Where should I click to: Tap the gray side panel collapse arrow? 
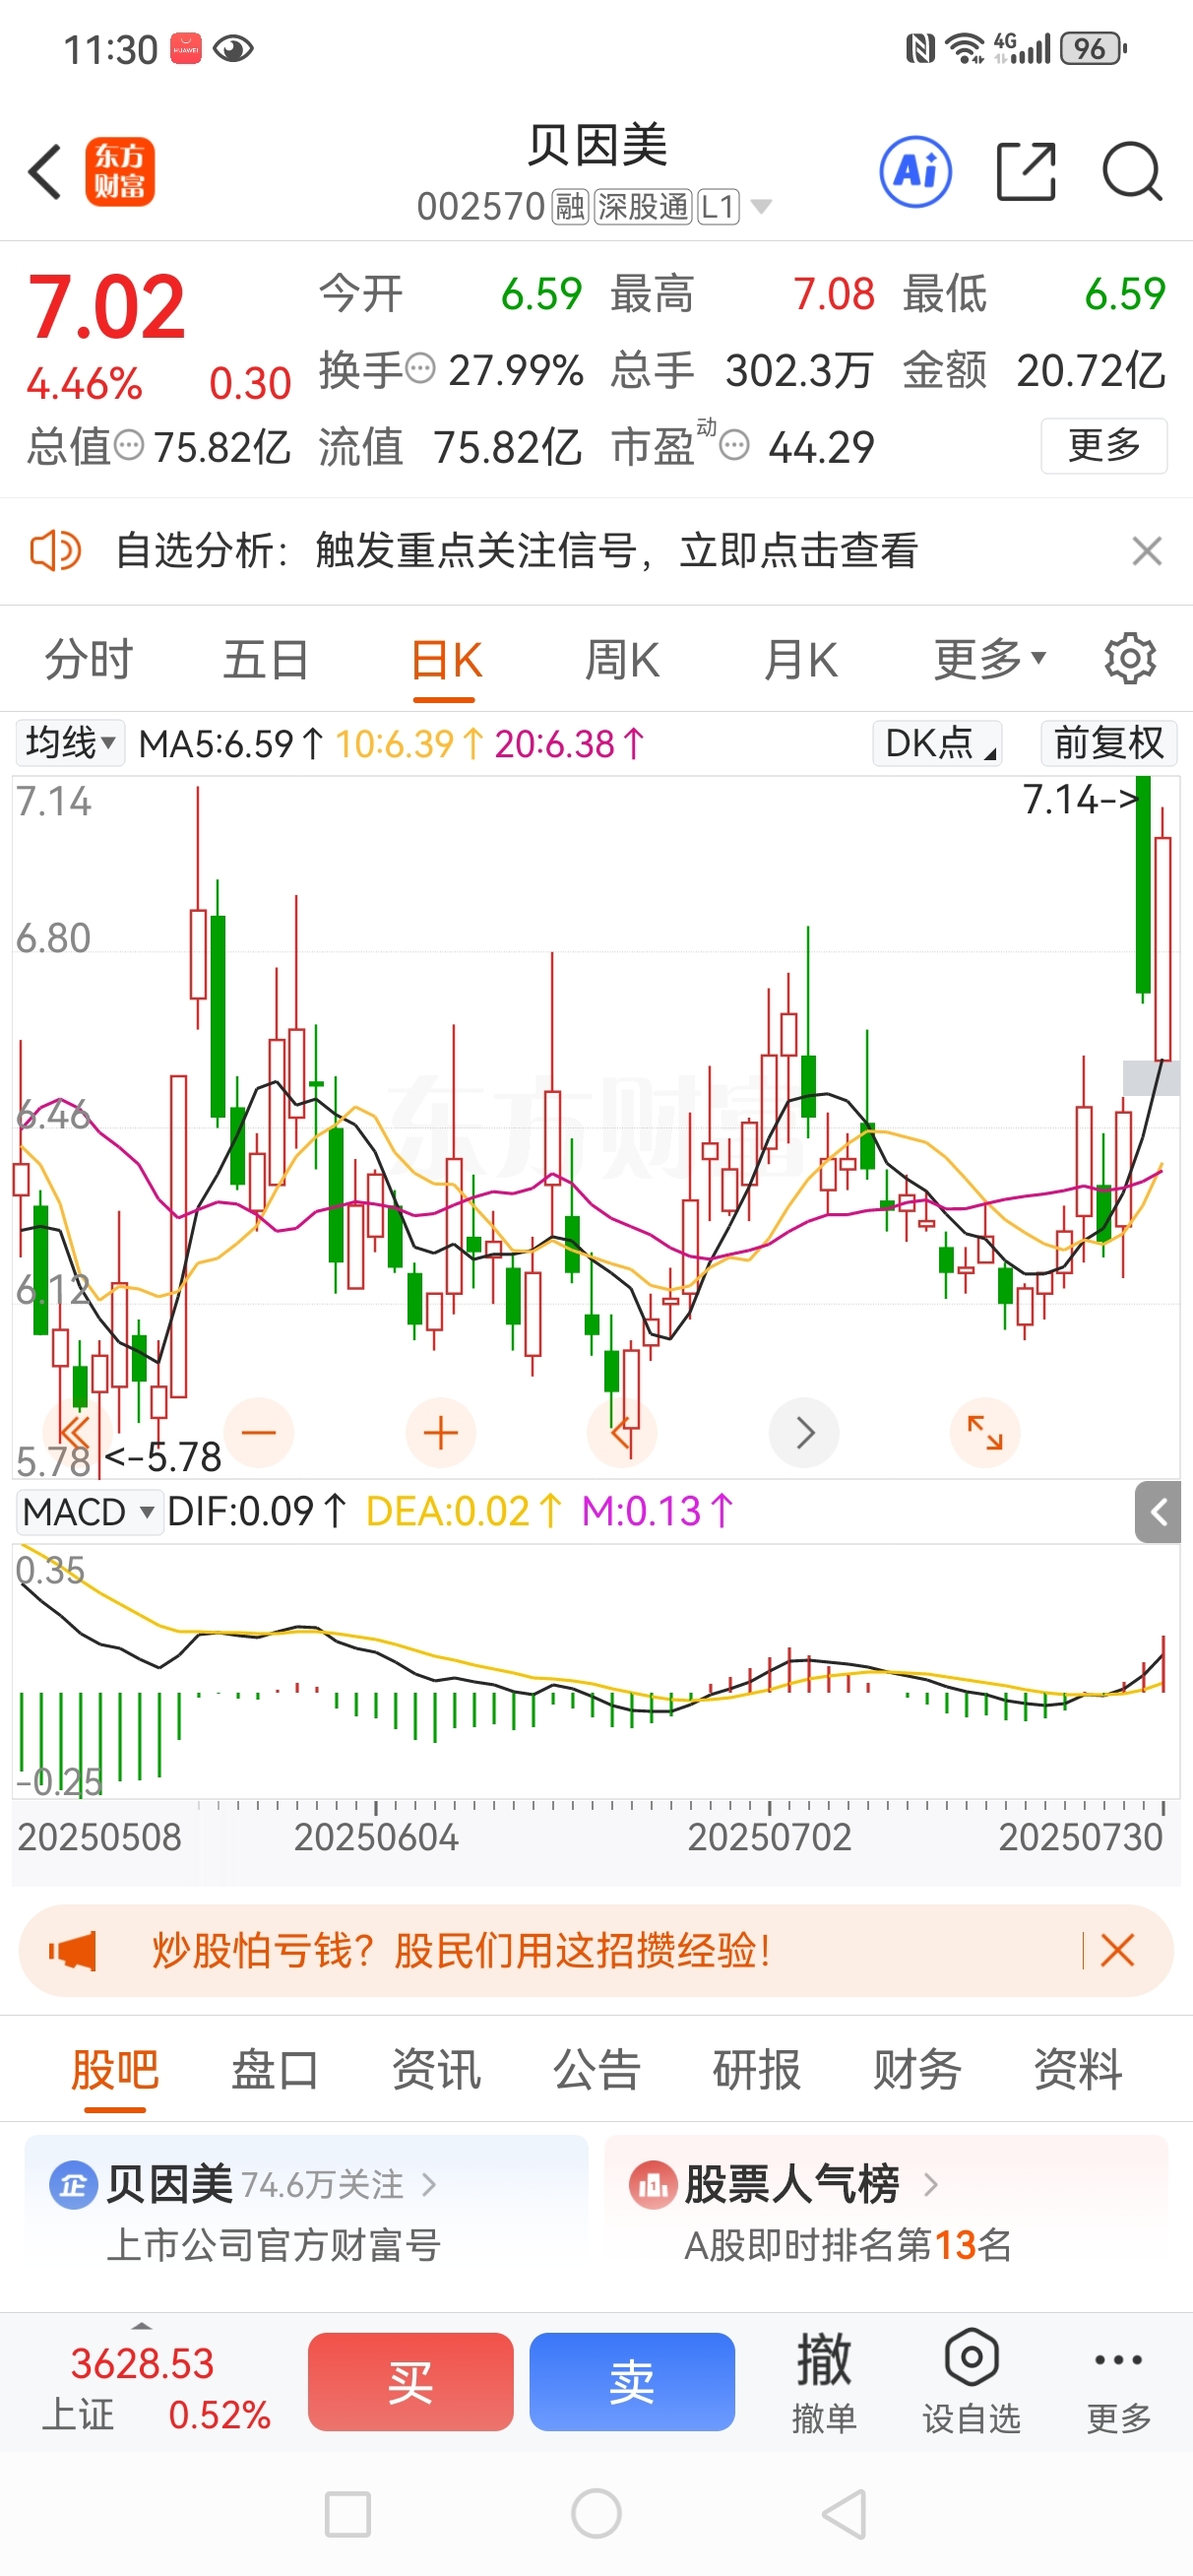pos(1158,1512)
